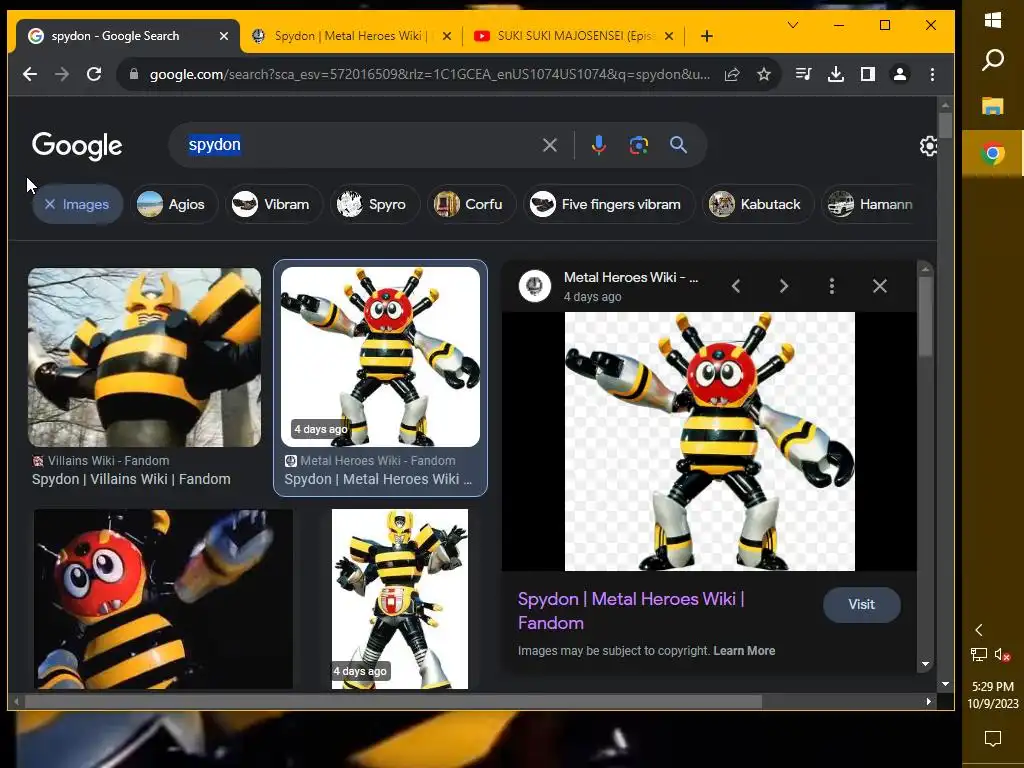Show previous image in preview panel
This screenshot has width=1024, height=768.
click(x=736, y=286)
